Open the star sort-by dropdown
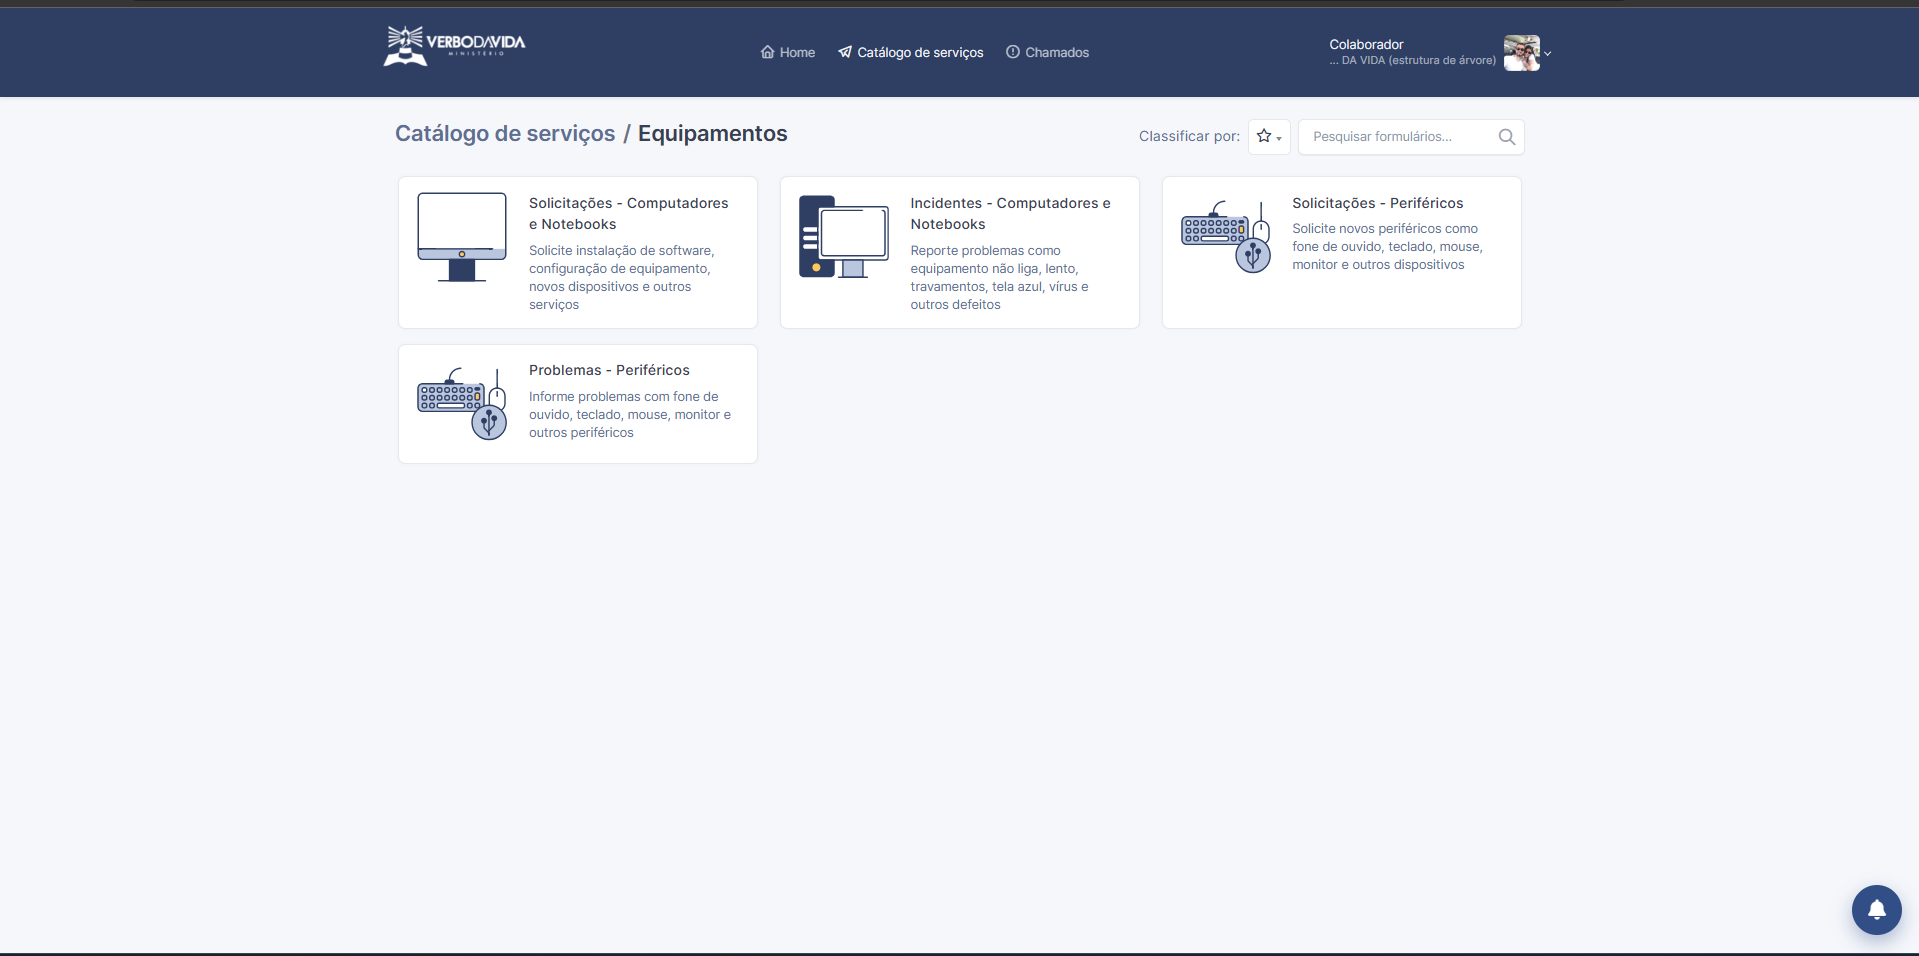 pos(1269,137)
